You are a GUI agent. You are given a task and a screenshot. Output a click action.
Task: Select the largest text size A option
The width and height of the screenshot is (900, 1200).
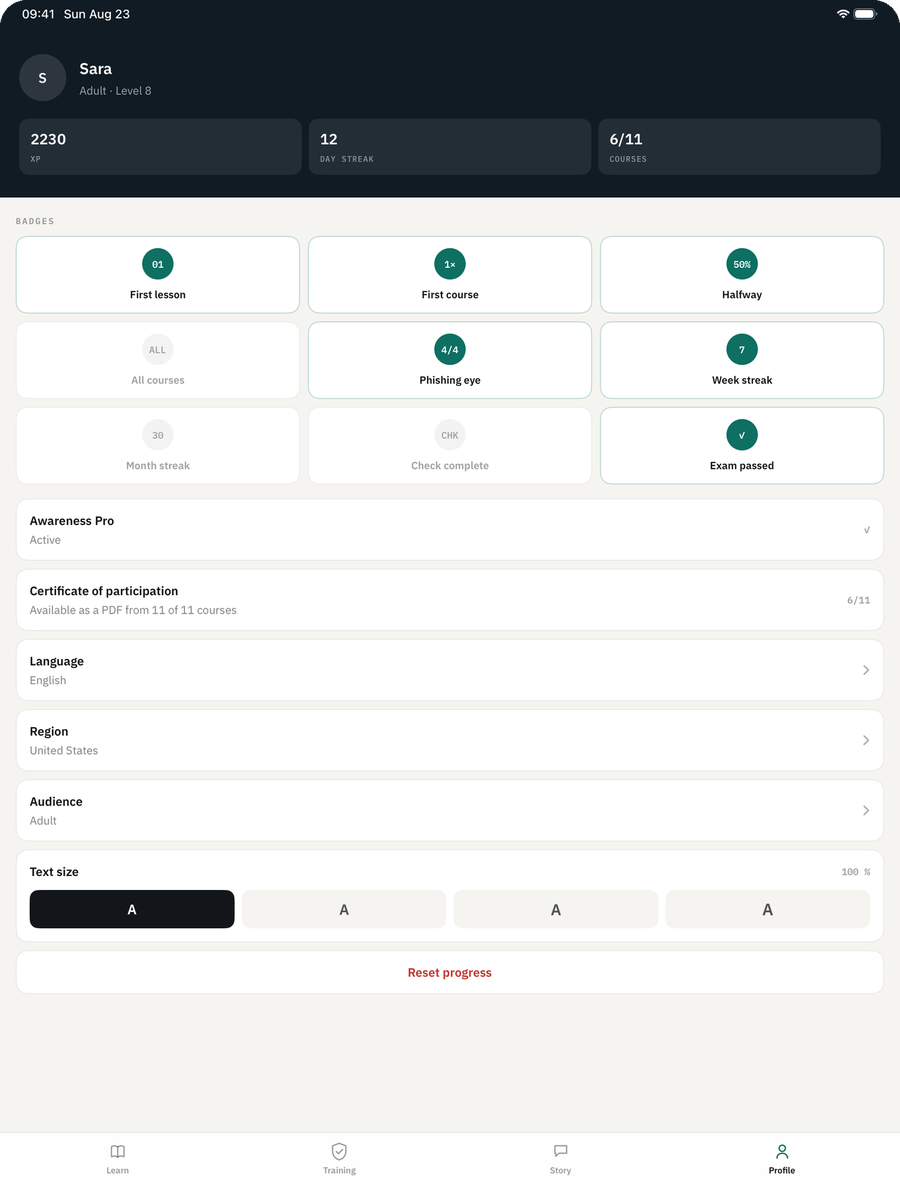click(768, 909)
